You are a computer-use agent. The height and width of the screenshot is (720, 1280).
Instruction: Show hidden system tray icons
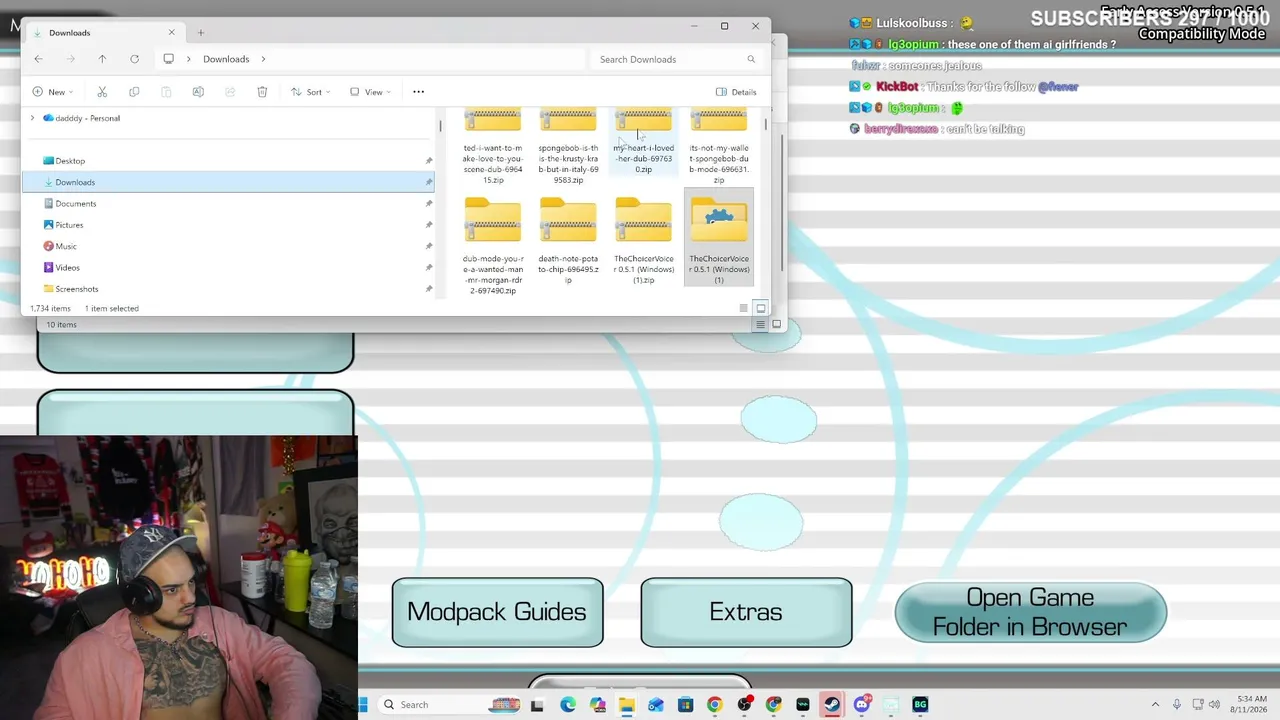click(x=1155, y=705)
